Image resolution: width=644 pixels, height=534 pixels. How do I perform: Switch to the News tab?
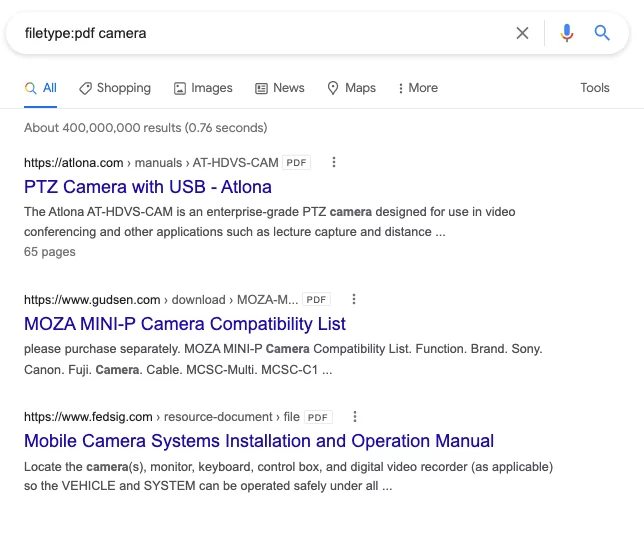[280, 88]
